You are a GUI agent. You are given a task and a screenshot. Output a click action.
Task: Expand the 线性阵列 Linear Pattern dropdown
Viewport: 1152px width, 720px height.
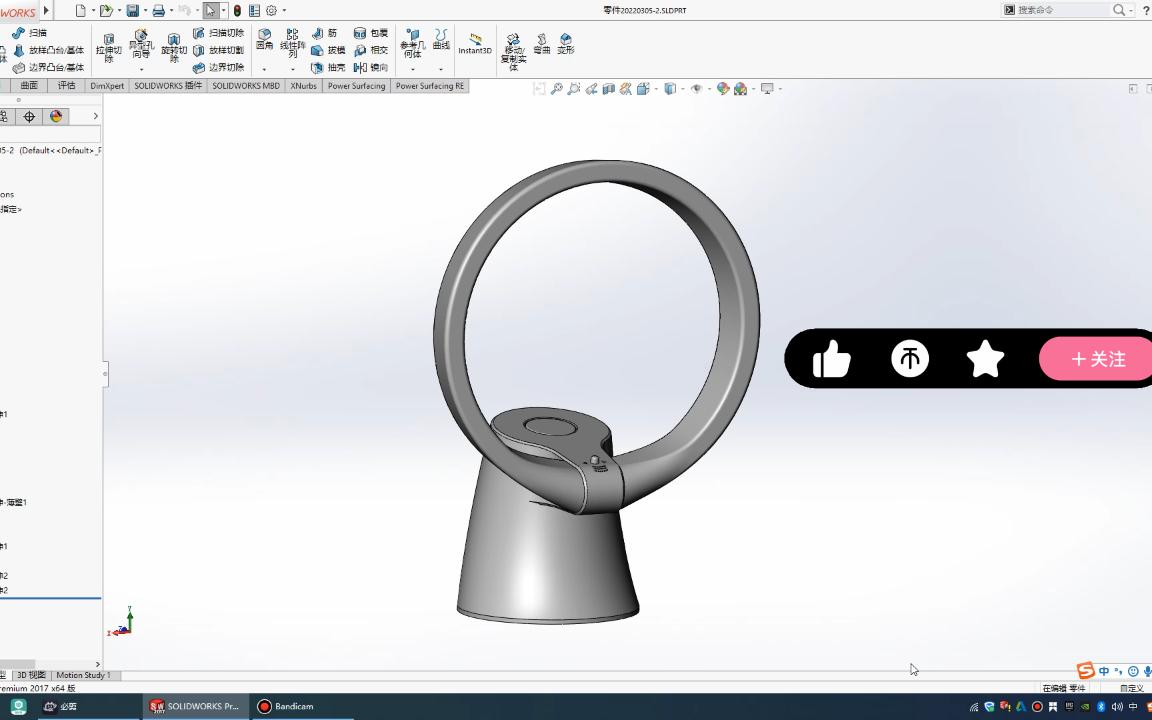291,69
